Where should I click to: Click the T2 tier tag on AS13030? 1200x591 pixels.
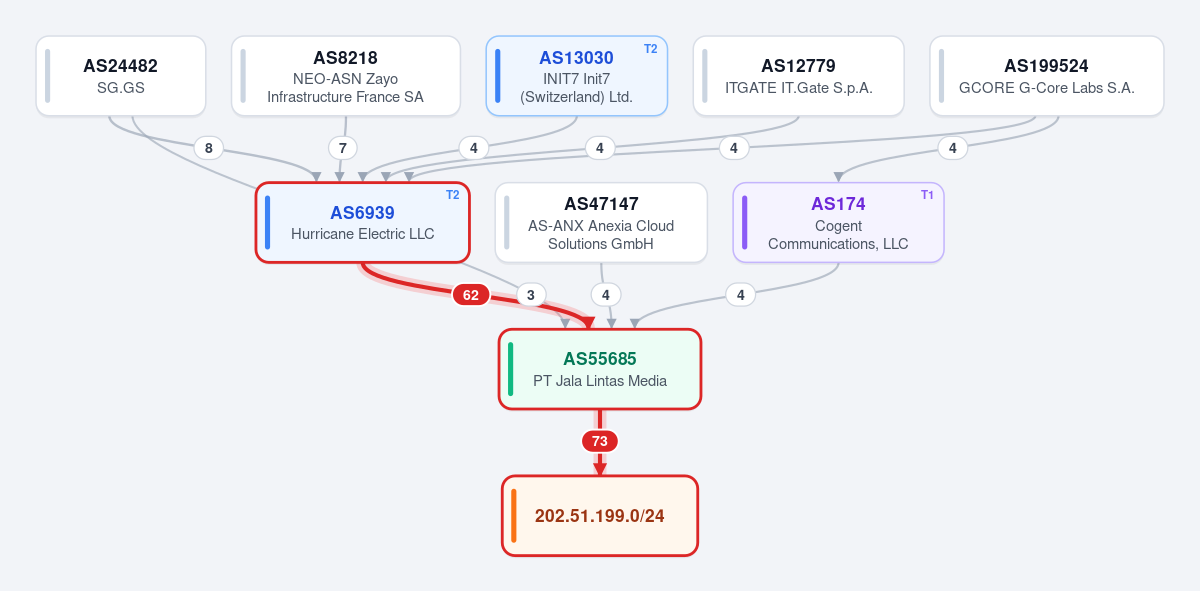pos(651,49)
